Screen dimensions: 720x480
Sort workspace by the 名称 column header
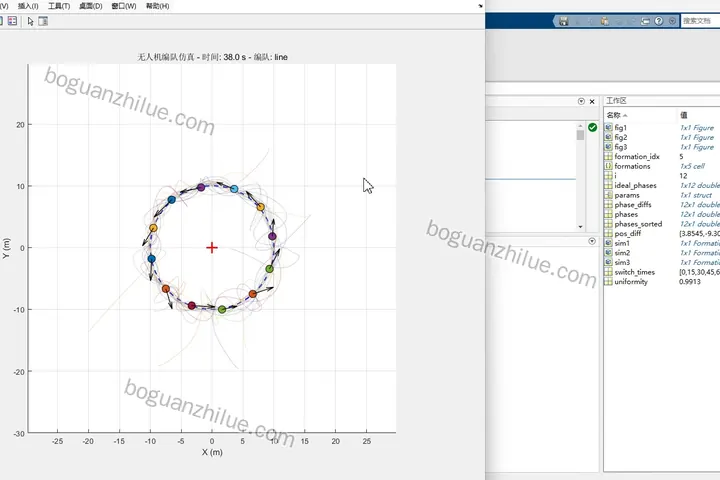(617, 115)
